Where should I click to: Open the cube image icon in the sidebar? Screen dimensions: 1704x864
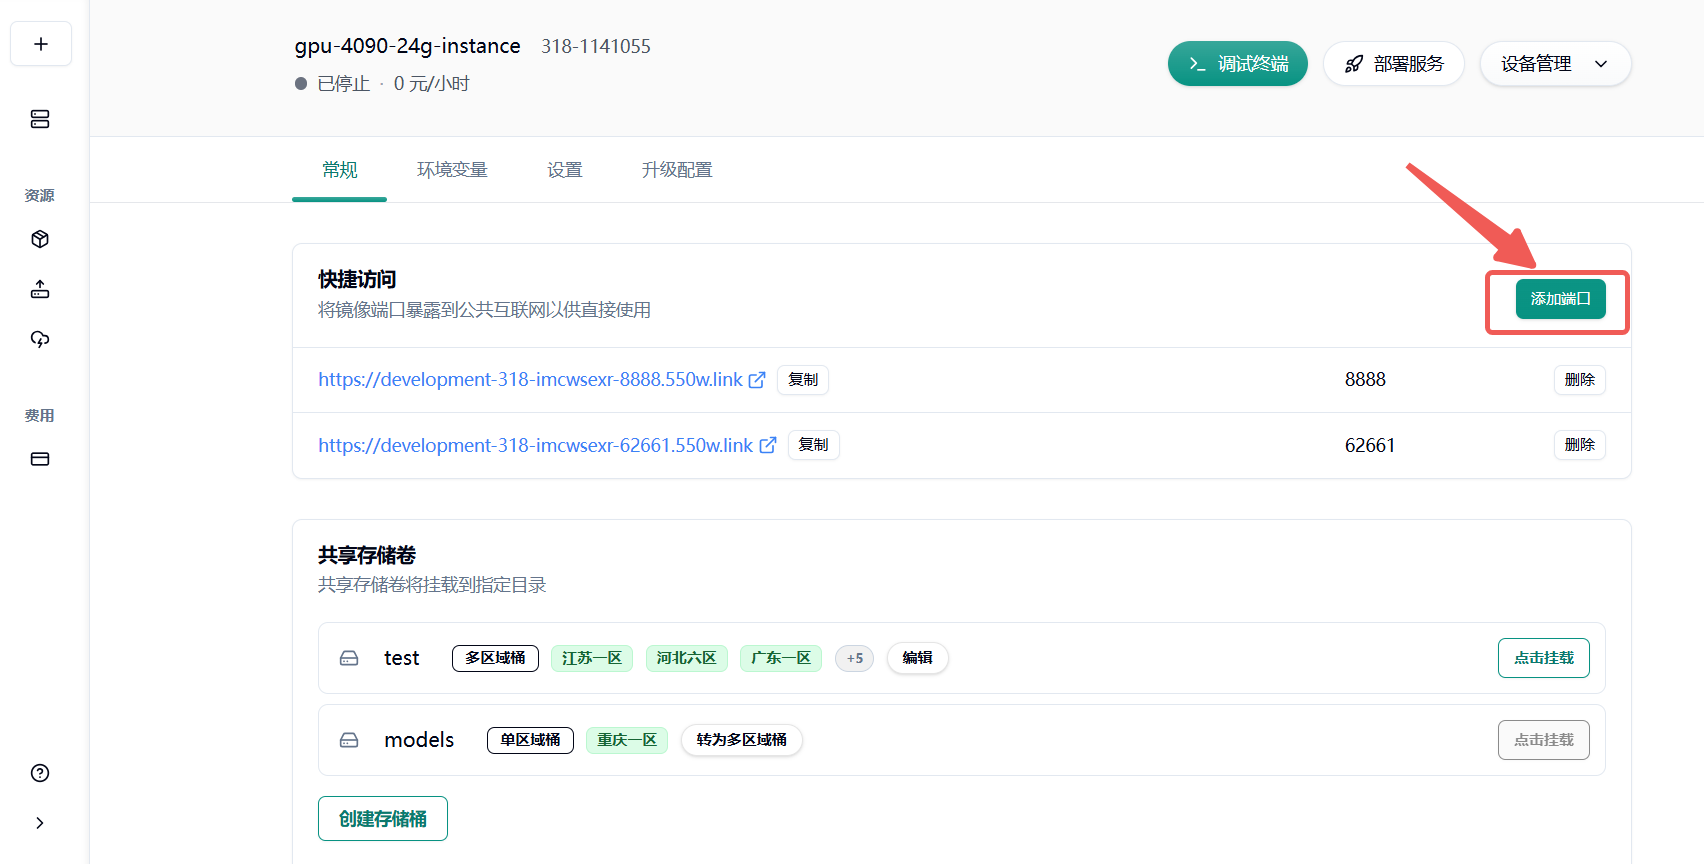tap(40, 239)
